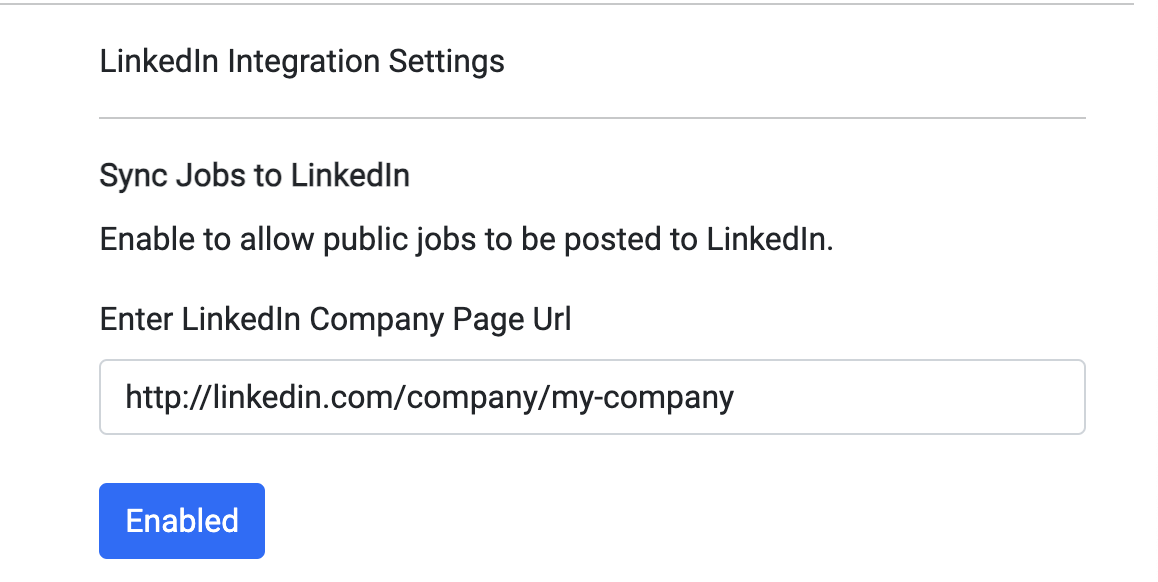The width and height of the screenshot is (1158, 582).
Task: Click the word Jobs in the subheading
Action: [211, 177]
